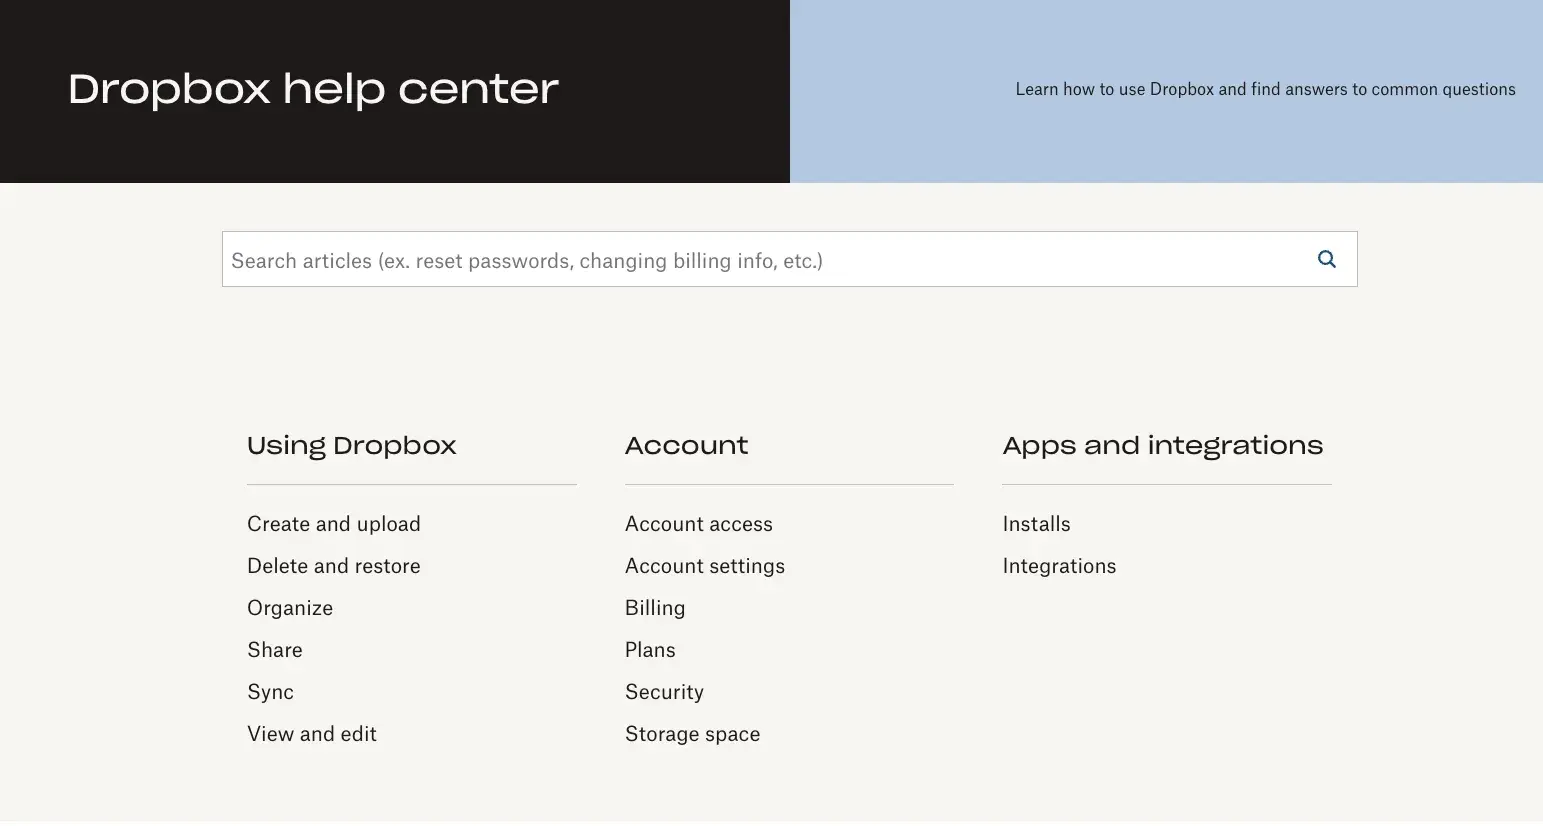Open the Delete and restore help section
This screenshot has height=826, width=1543.
333,565
